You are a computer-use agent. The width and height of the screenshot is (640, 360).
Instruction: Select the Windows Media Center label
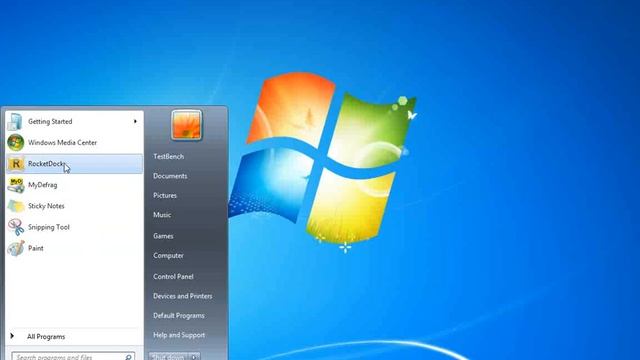pos(62,142)
